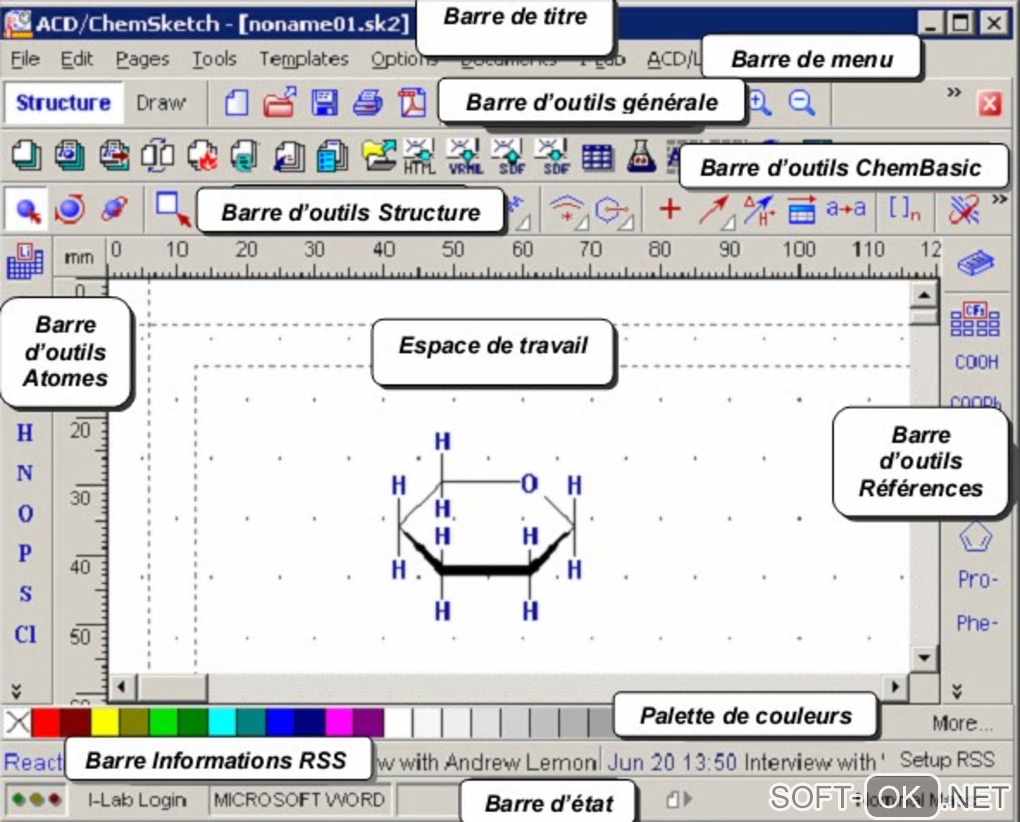Click vertical scrollbar up arrow
The height and width of the screenshot is (822, 1020).
point(924,295)
